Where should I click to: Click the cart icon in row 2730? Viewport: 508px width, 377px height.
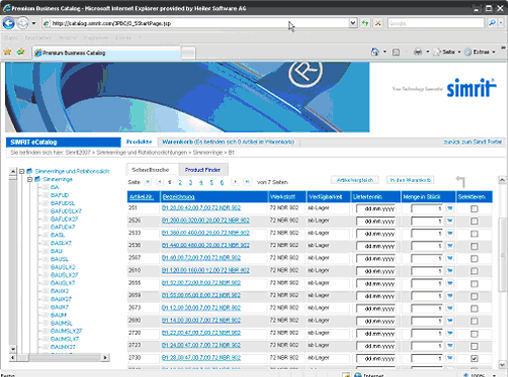click(450, 358)
